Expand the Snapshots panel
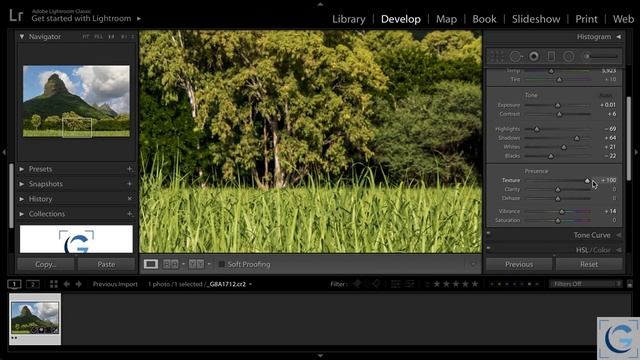The height and width of the screenshot is (360, 640). click(x=22, y=184)
